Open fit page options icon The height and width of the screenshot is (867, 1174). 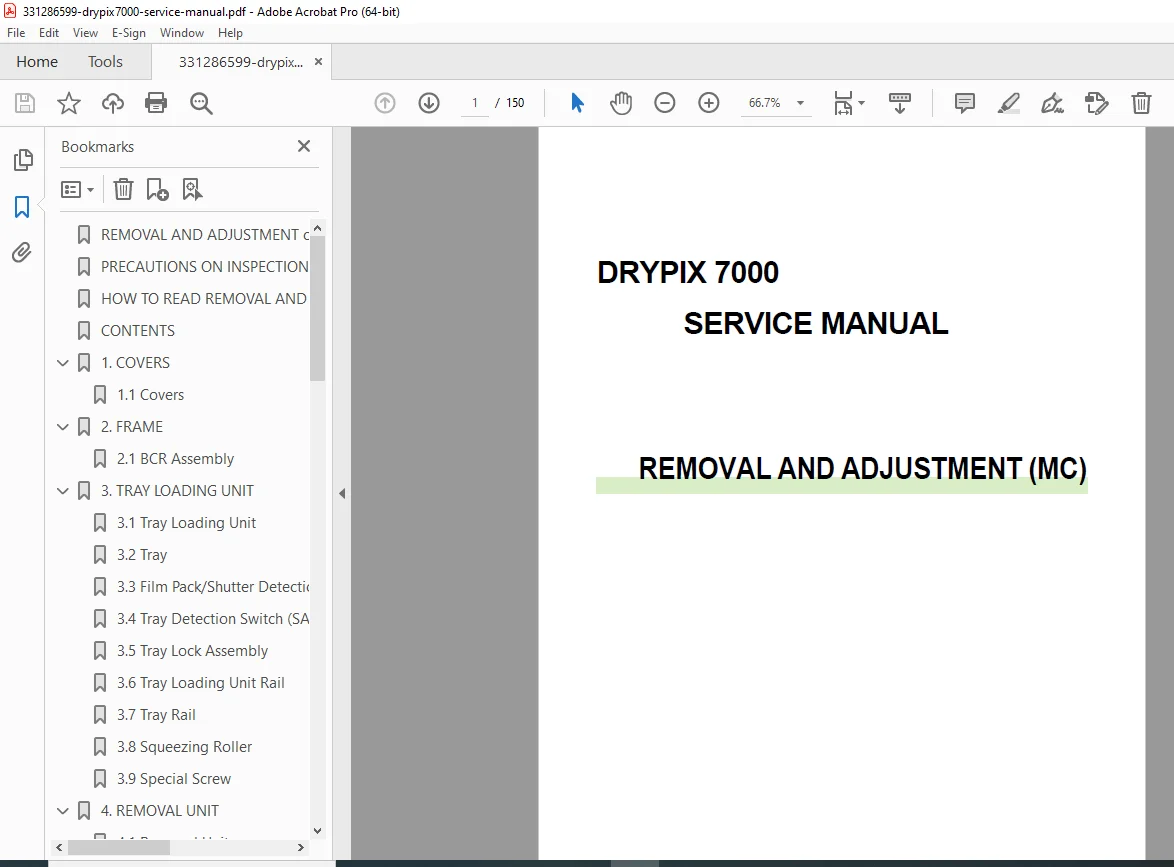pyautogui.click(x=849, y=103)
